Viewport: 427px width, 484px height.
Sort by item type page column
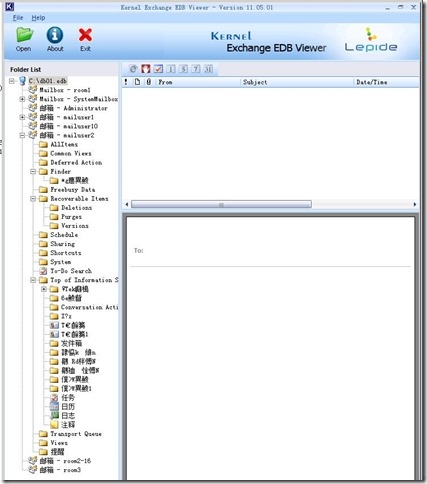pyautogui.click(x=137, y=82)
